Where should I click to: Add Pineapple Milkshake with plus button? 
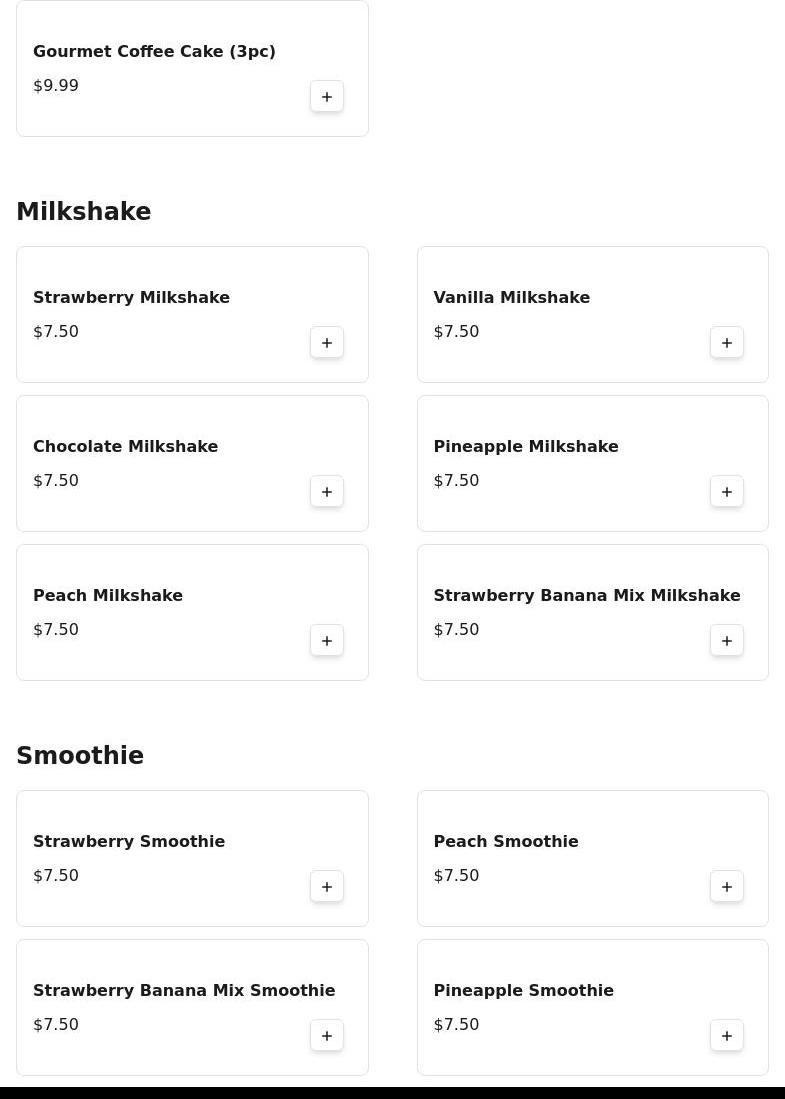727,491
